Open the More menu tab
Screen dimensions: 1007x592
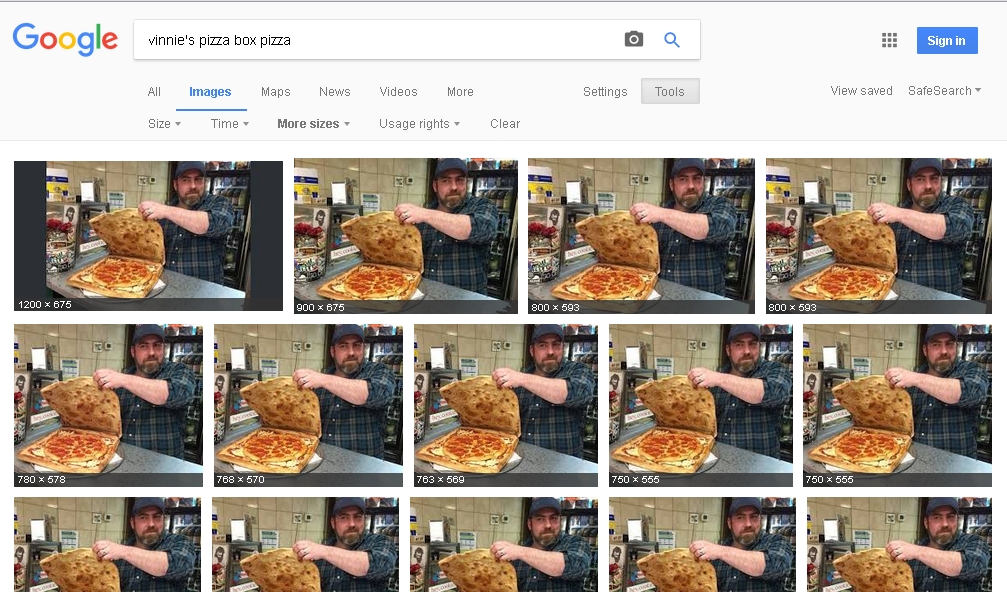460,92
